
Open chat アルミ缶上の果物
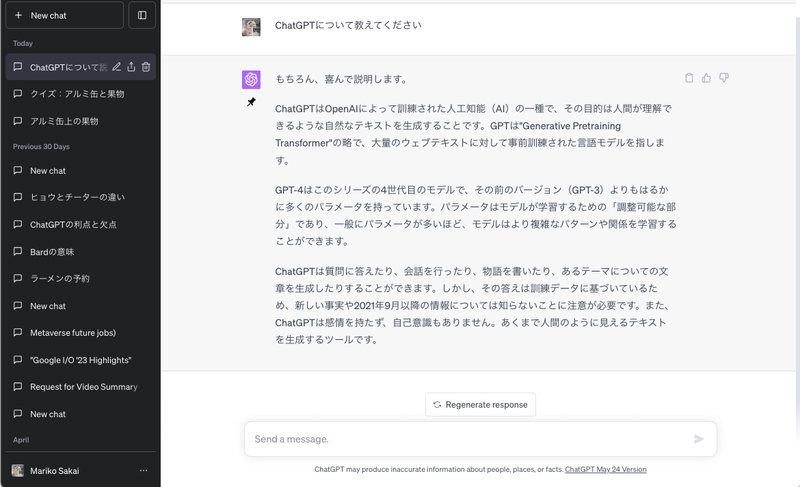(x=81, y=121)
